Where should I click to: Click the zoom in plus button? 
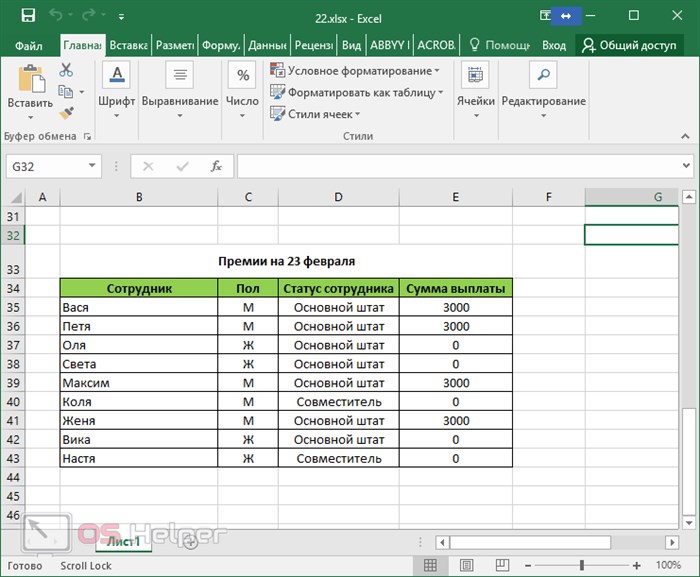click(x=637, y=565)
